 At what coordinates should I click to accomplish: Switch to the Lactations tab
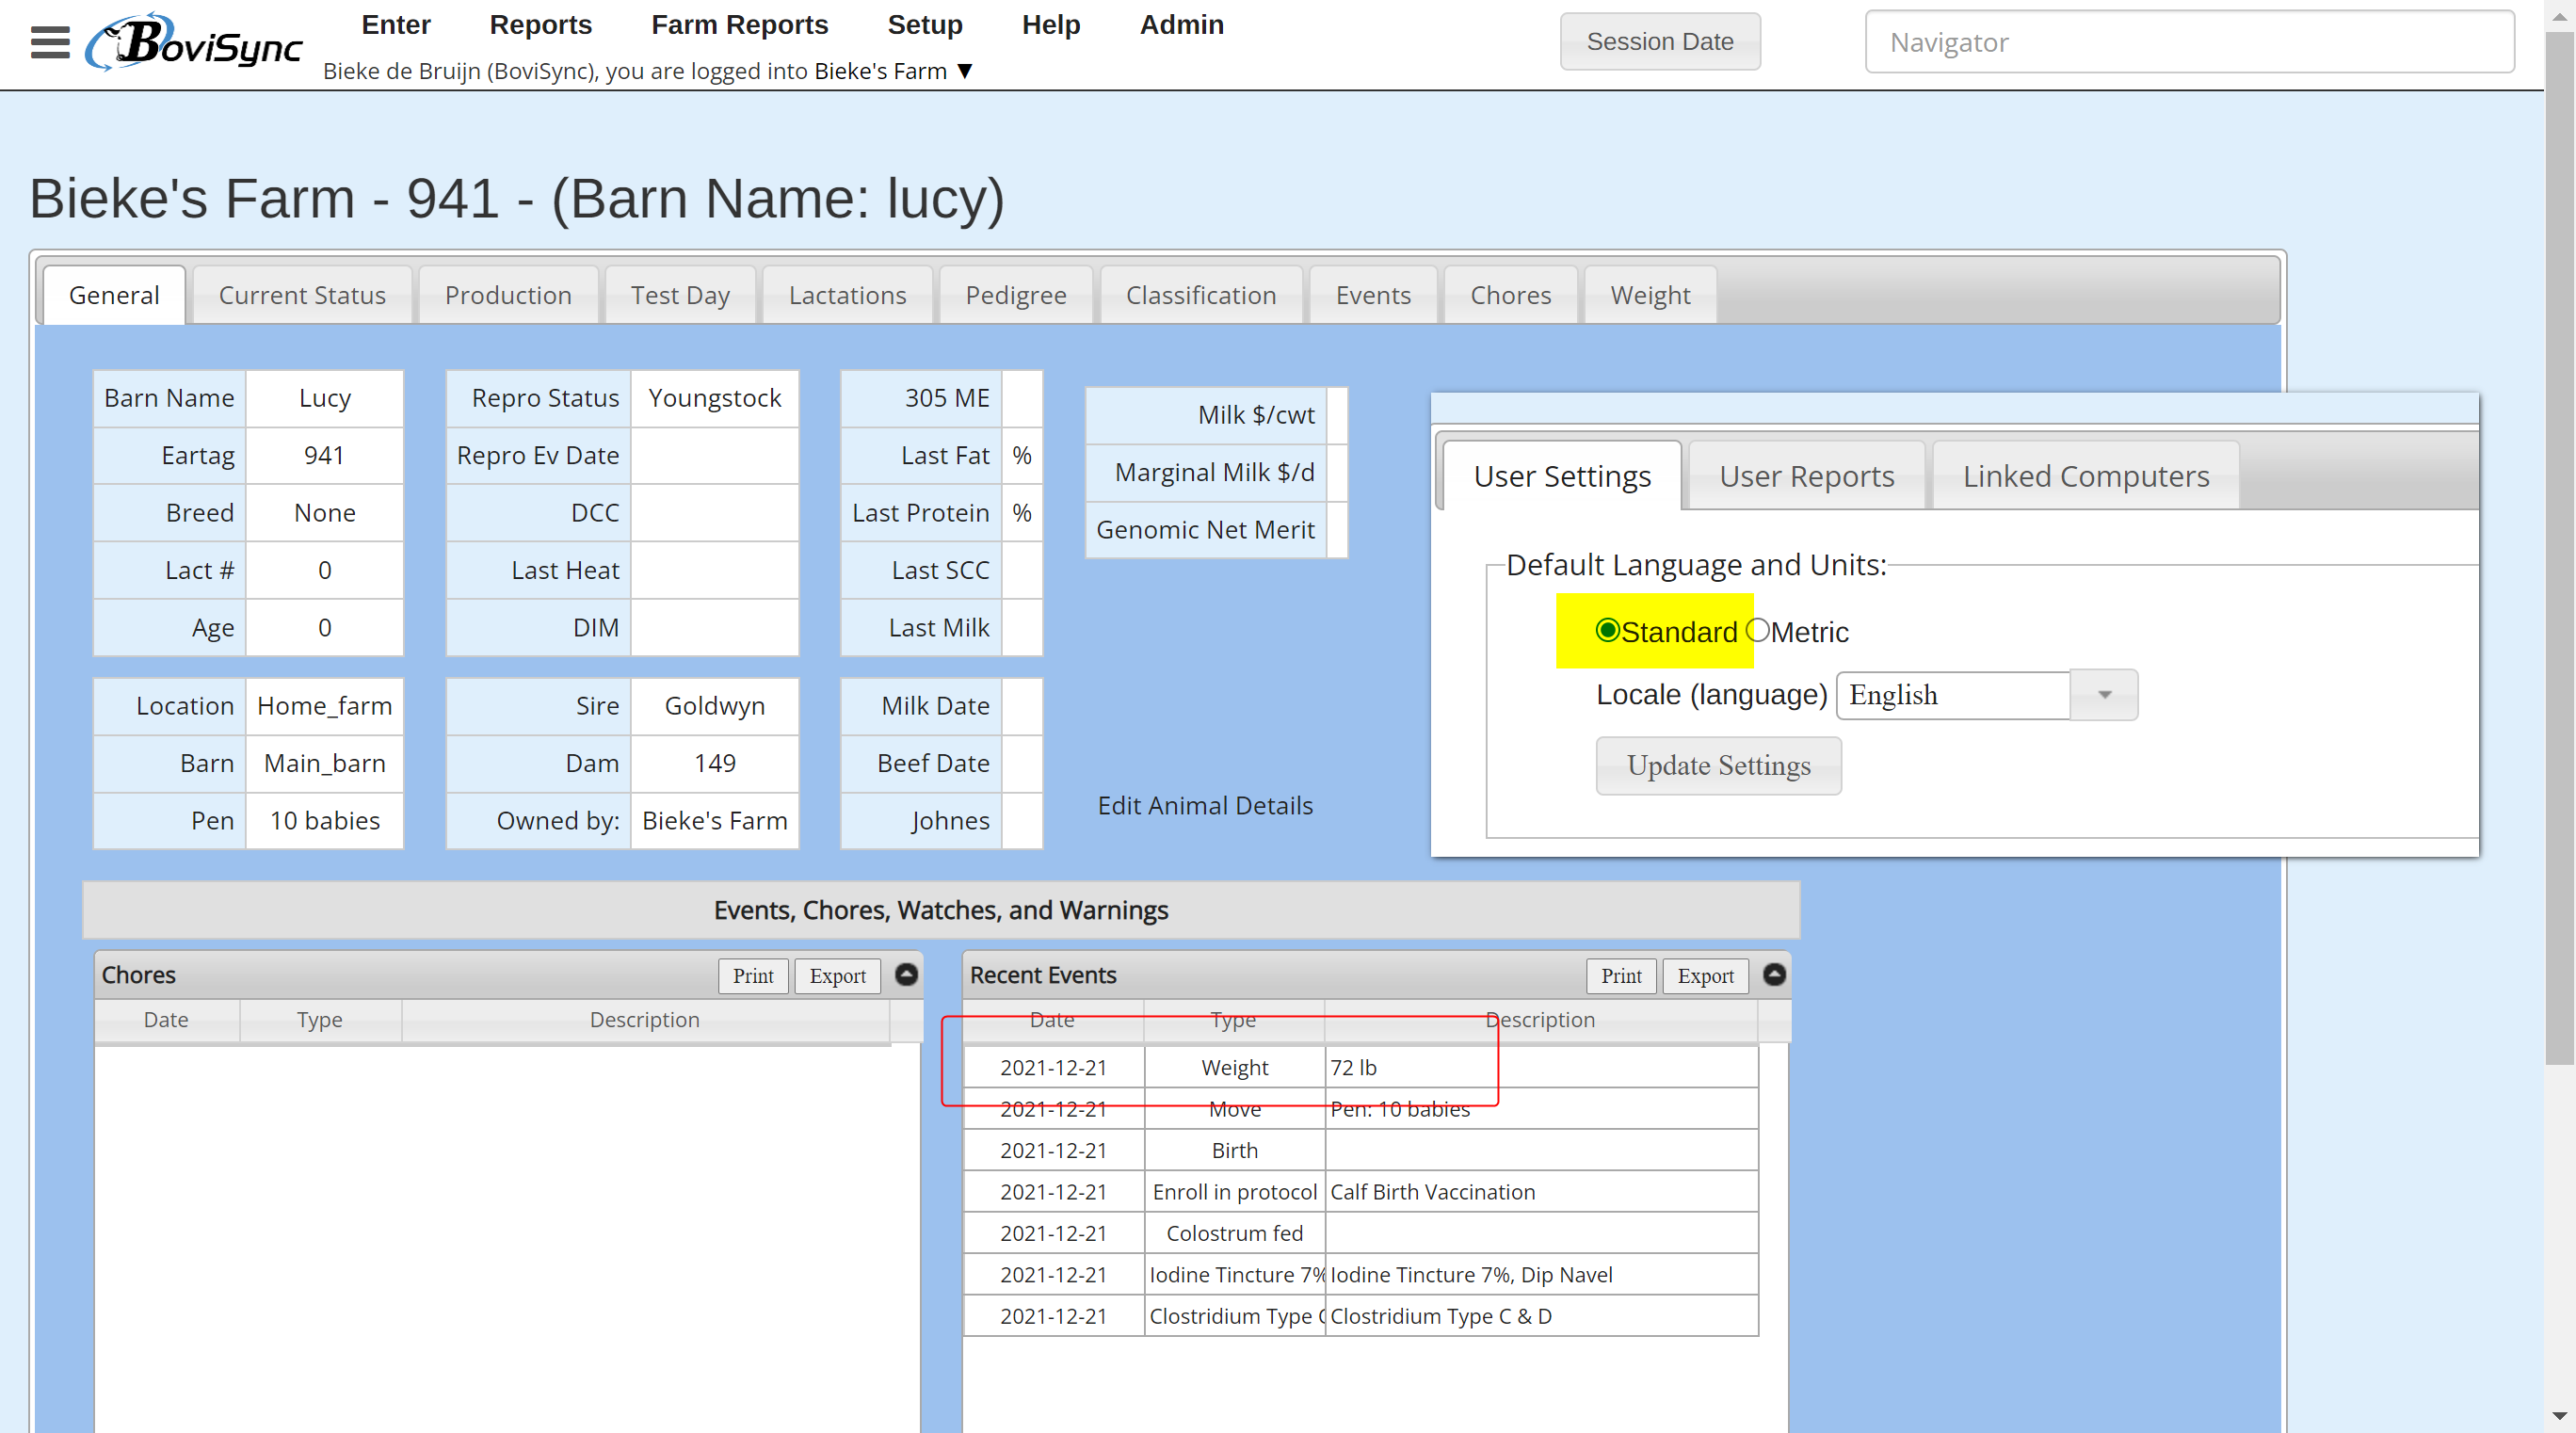(847, 295)
